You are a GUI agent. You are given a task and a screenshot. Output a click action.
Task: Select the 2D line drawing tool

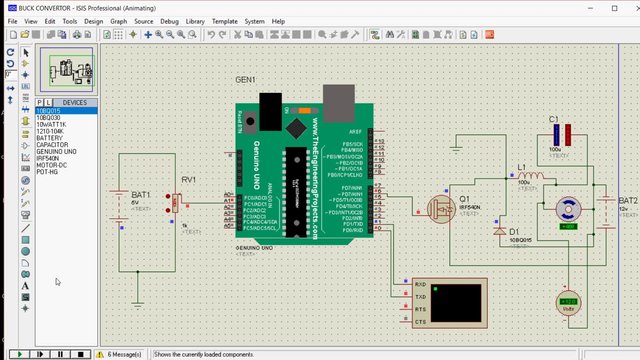[25, 228]
